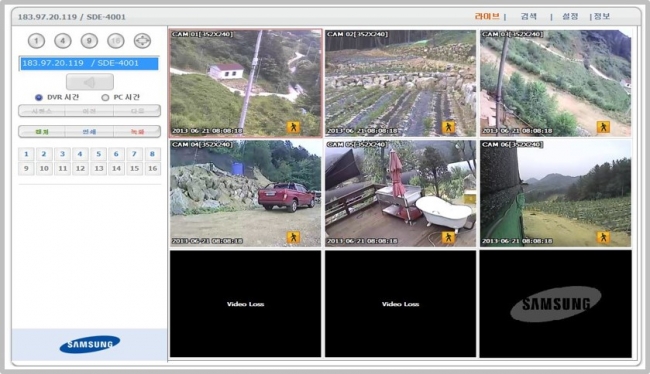The image size is (650, 374).
Task: Click channel 12 number button
Action: (x=80, y=168)
